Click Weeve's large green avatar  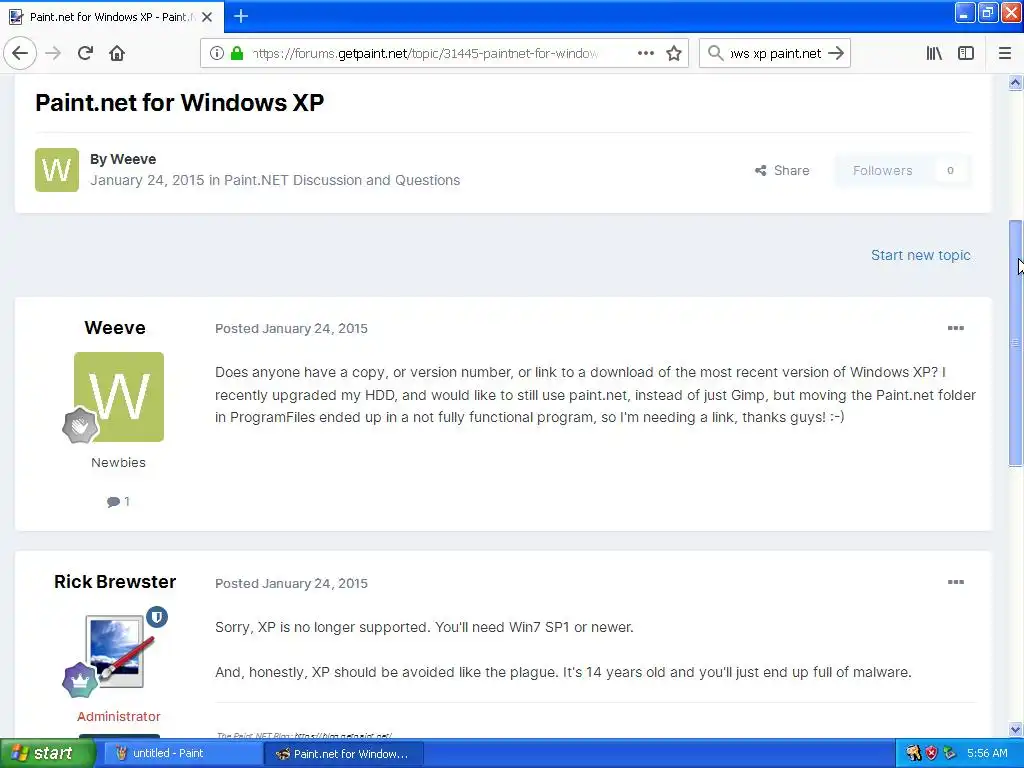[x=119, y=396]
